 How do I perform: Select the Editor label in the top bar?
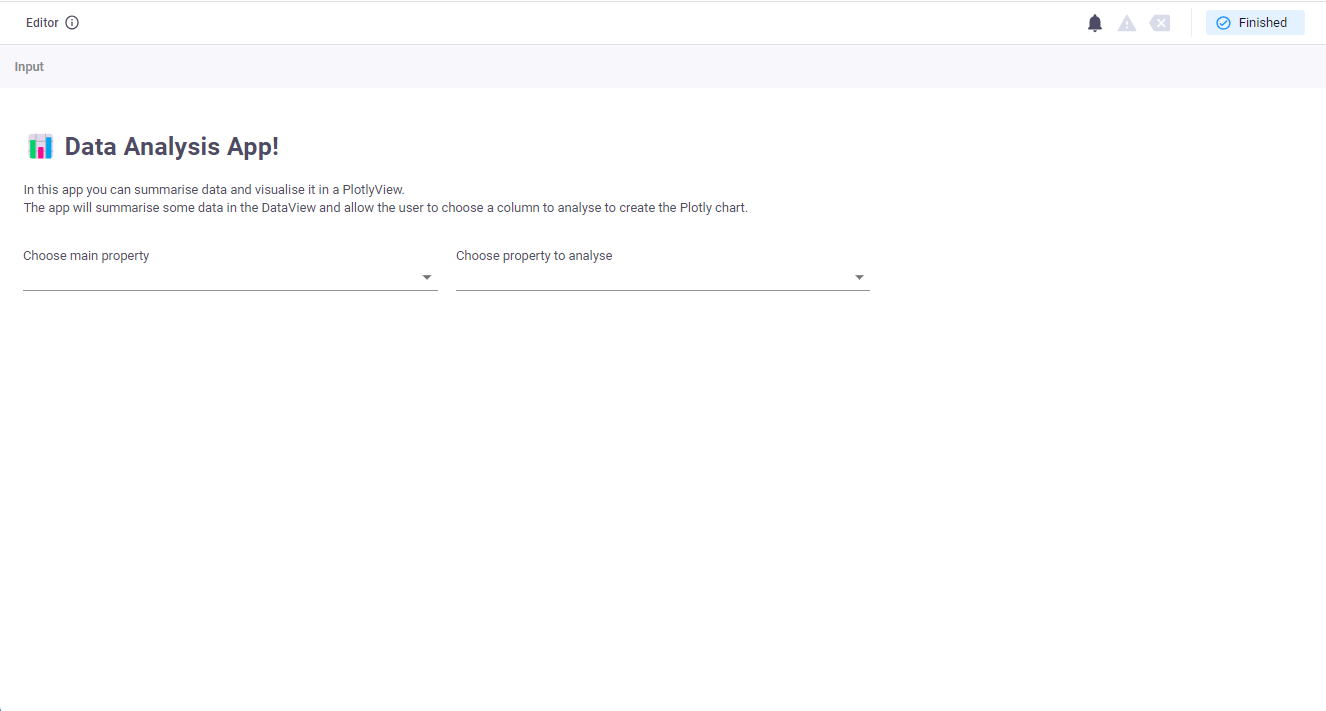[x=42, y=23]
